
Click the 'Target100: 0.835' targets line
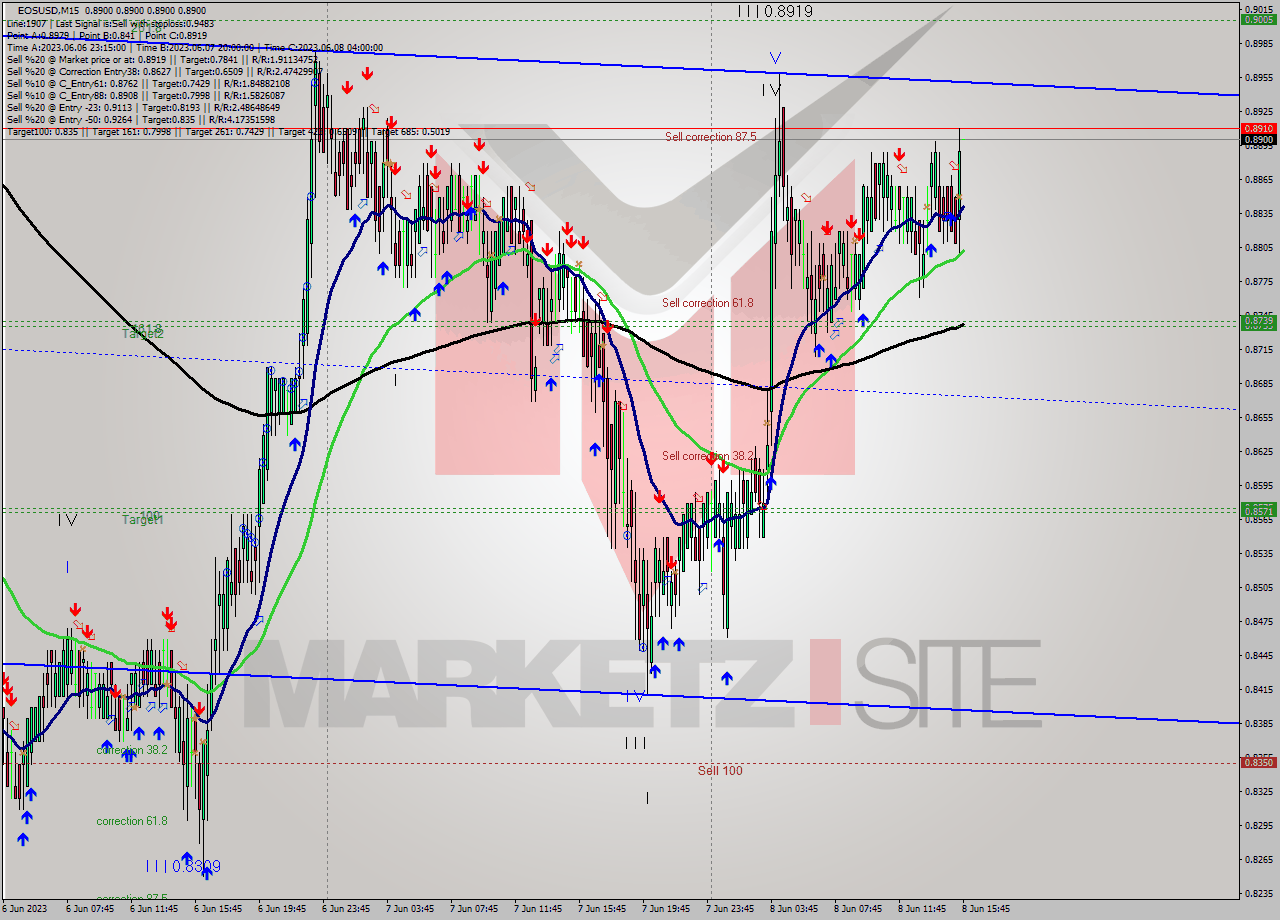tap(228, 131)
